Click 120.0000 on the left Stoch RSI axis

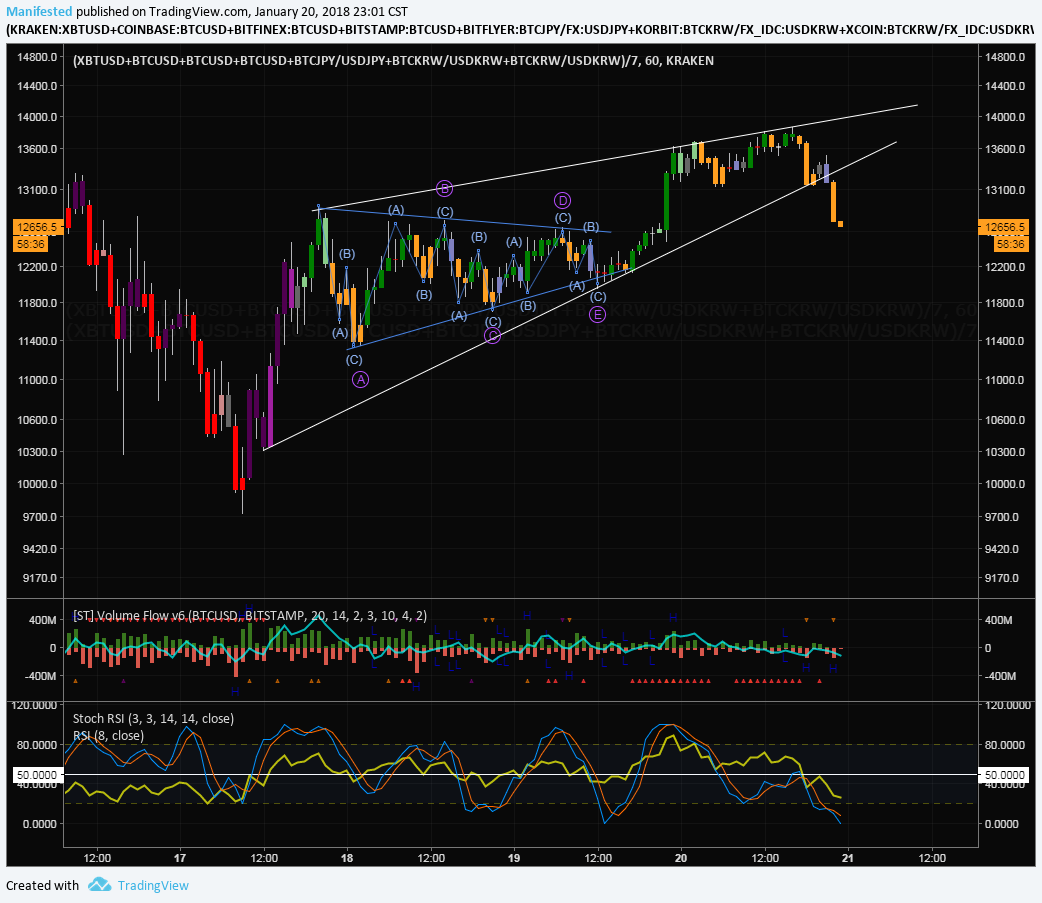pyautogui.click(x=36, y=705)
